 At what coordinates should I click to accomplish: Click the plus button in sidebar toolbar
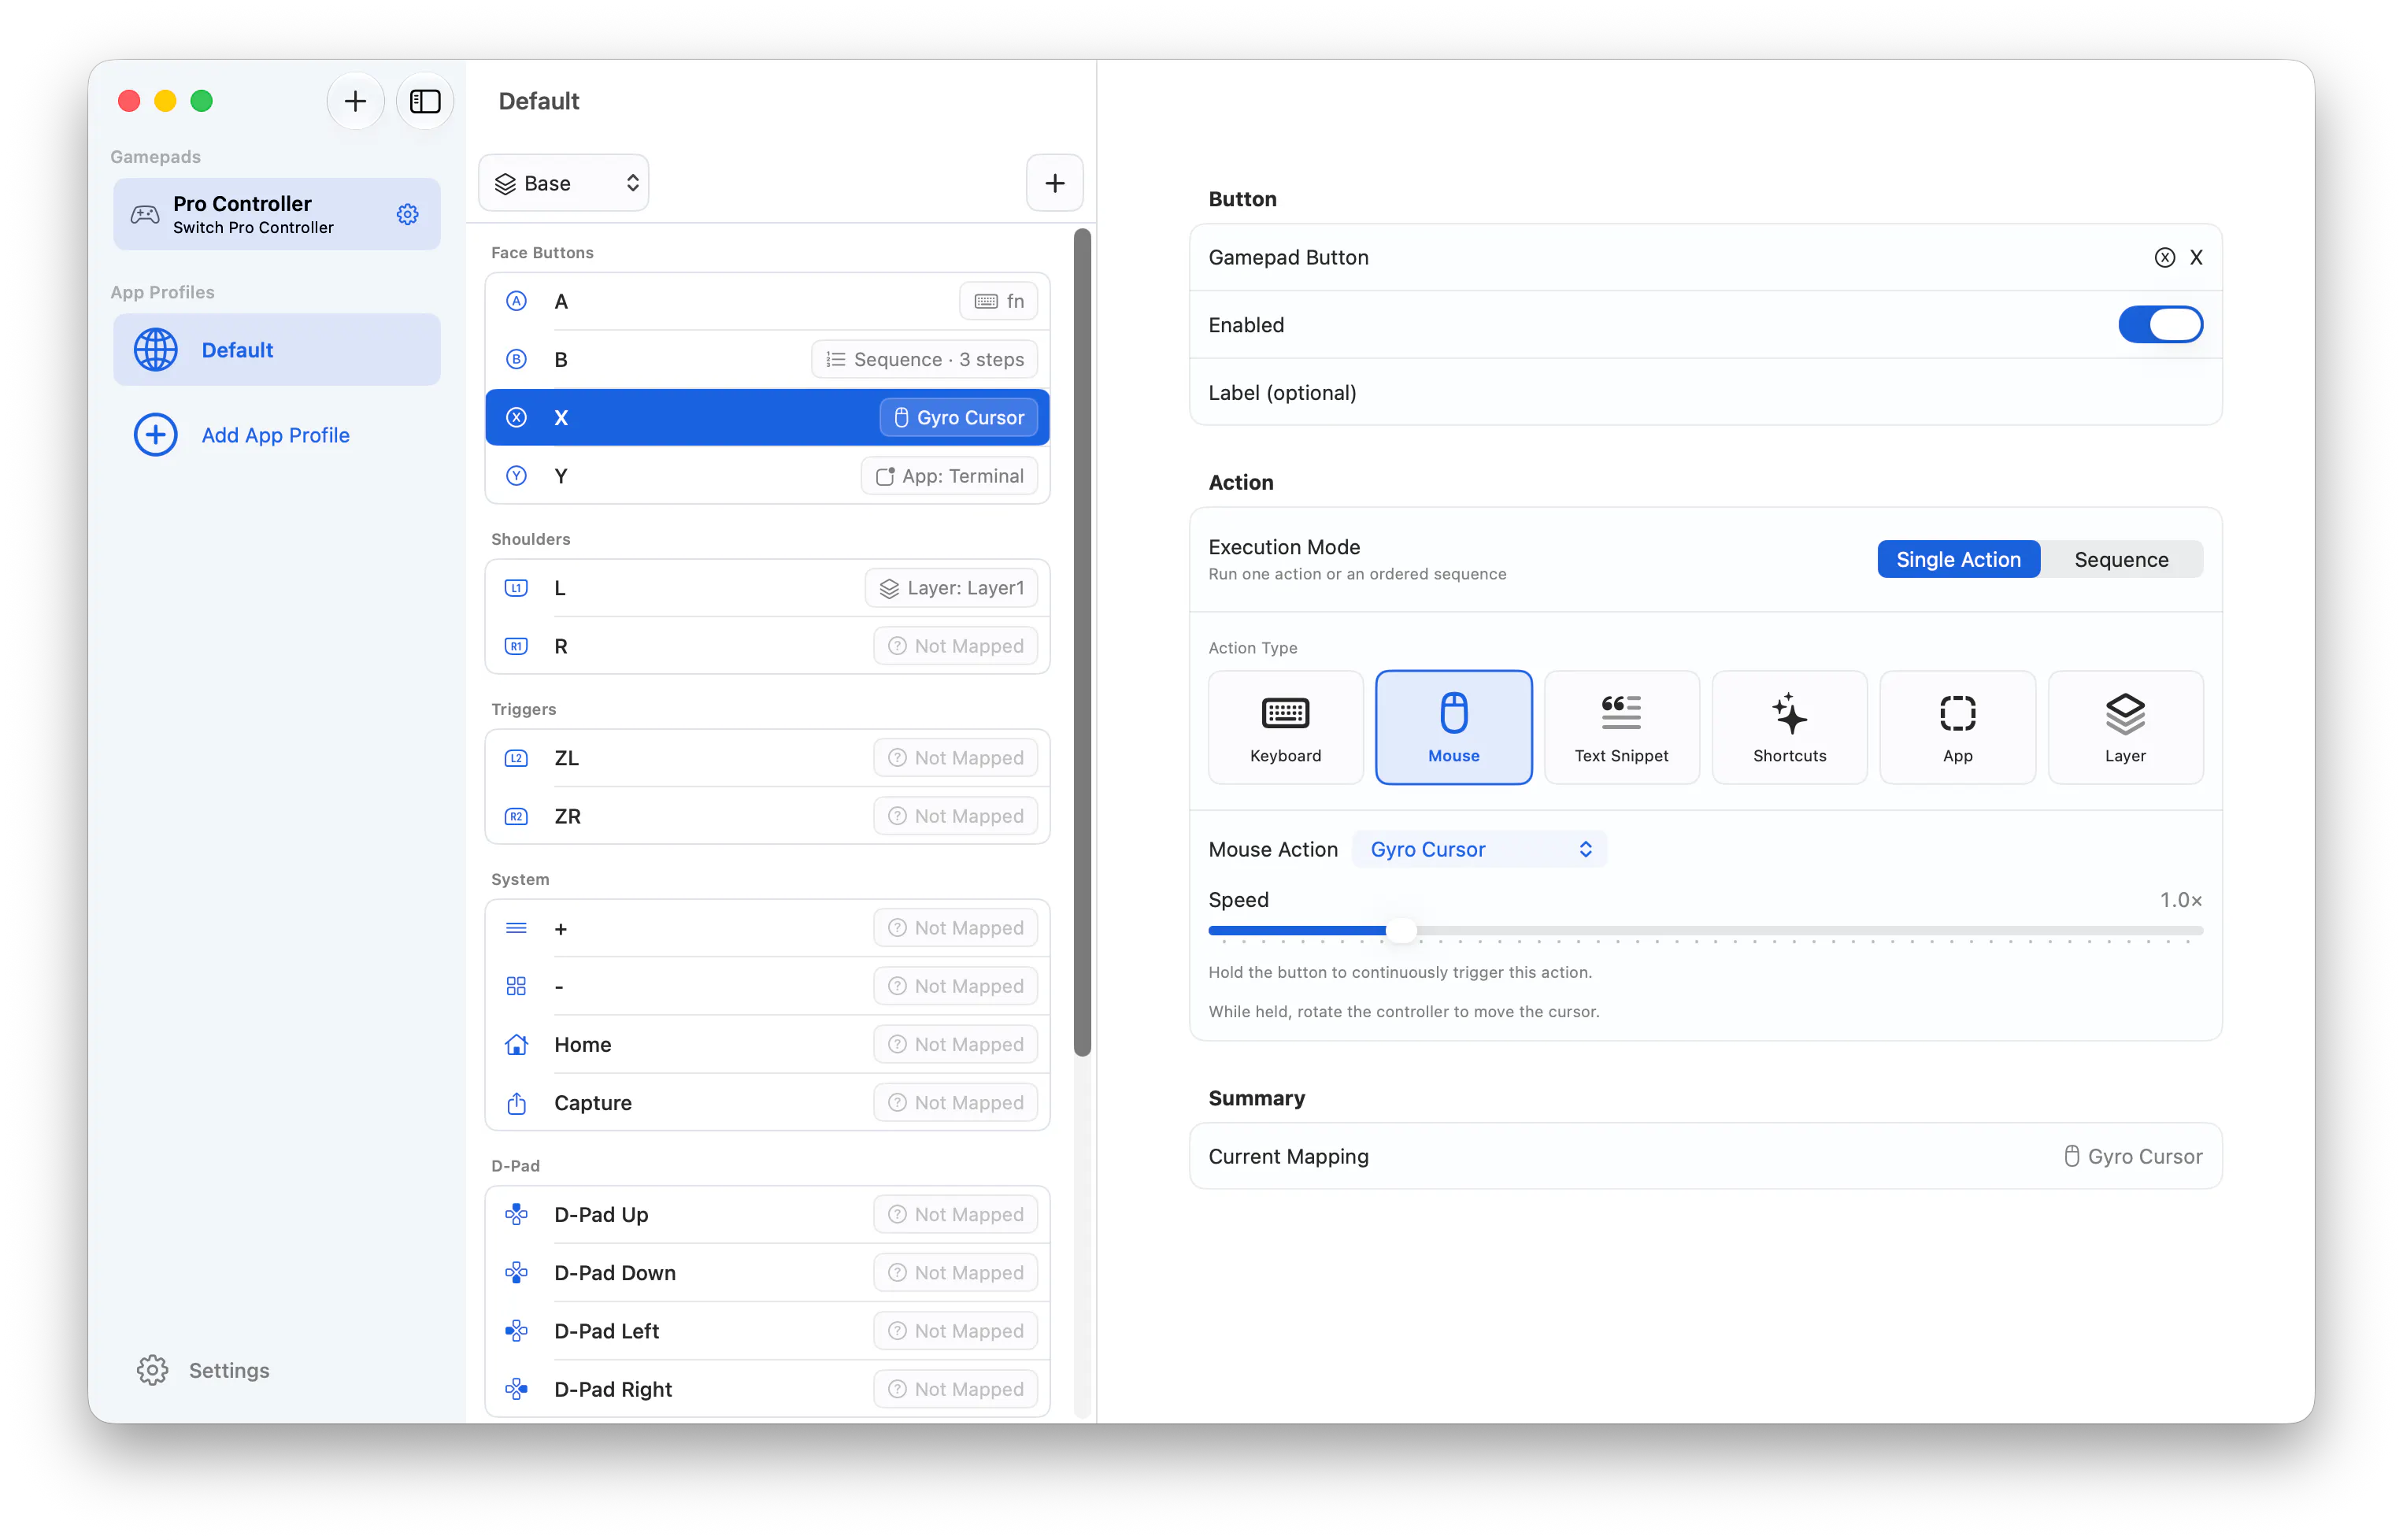tap(355, 101)
